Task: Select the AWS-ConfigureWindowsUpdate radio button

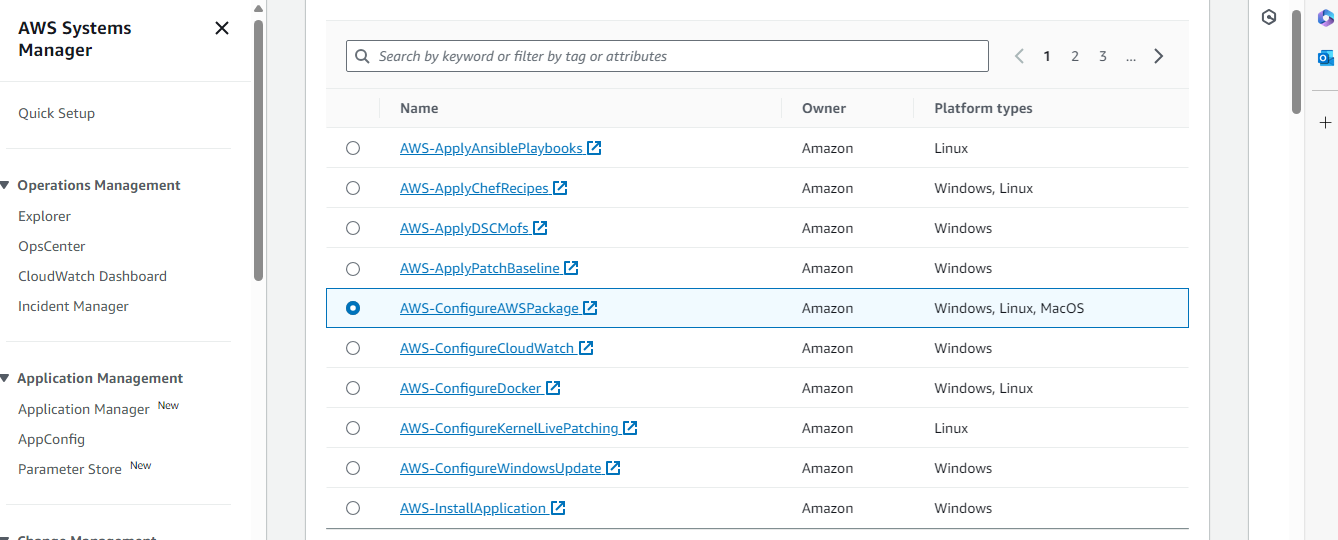Action: (x=353, y=468)
